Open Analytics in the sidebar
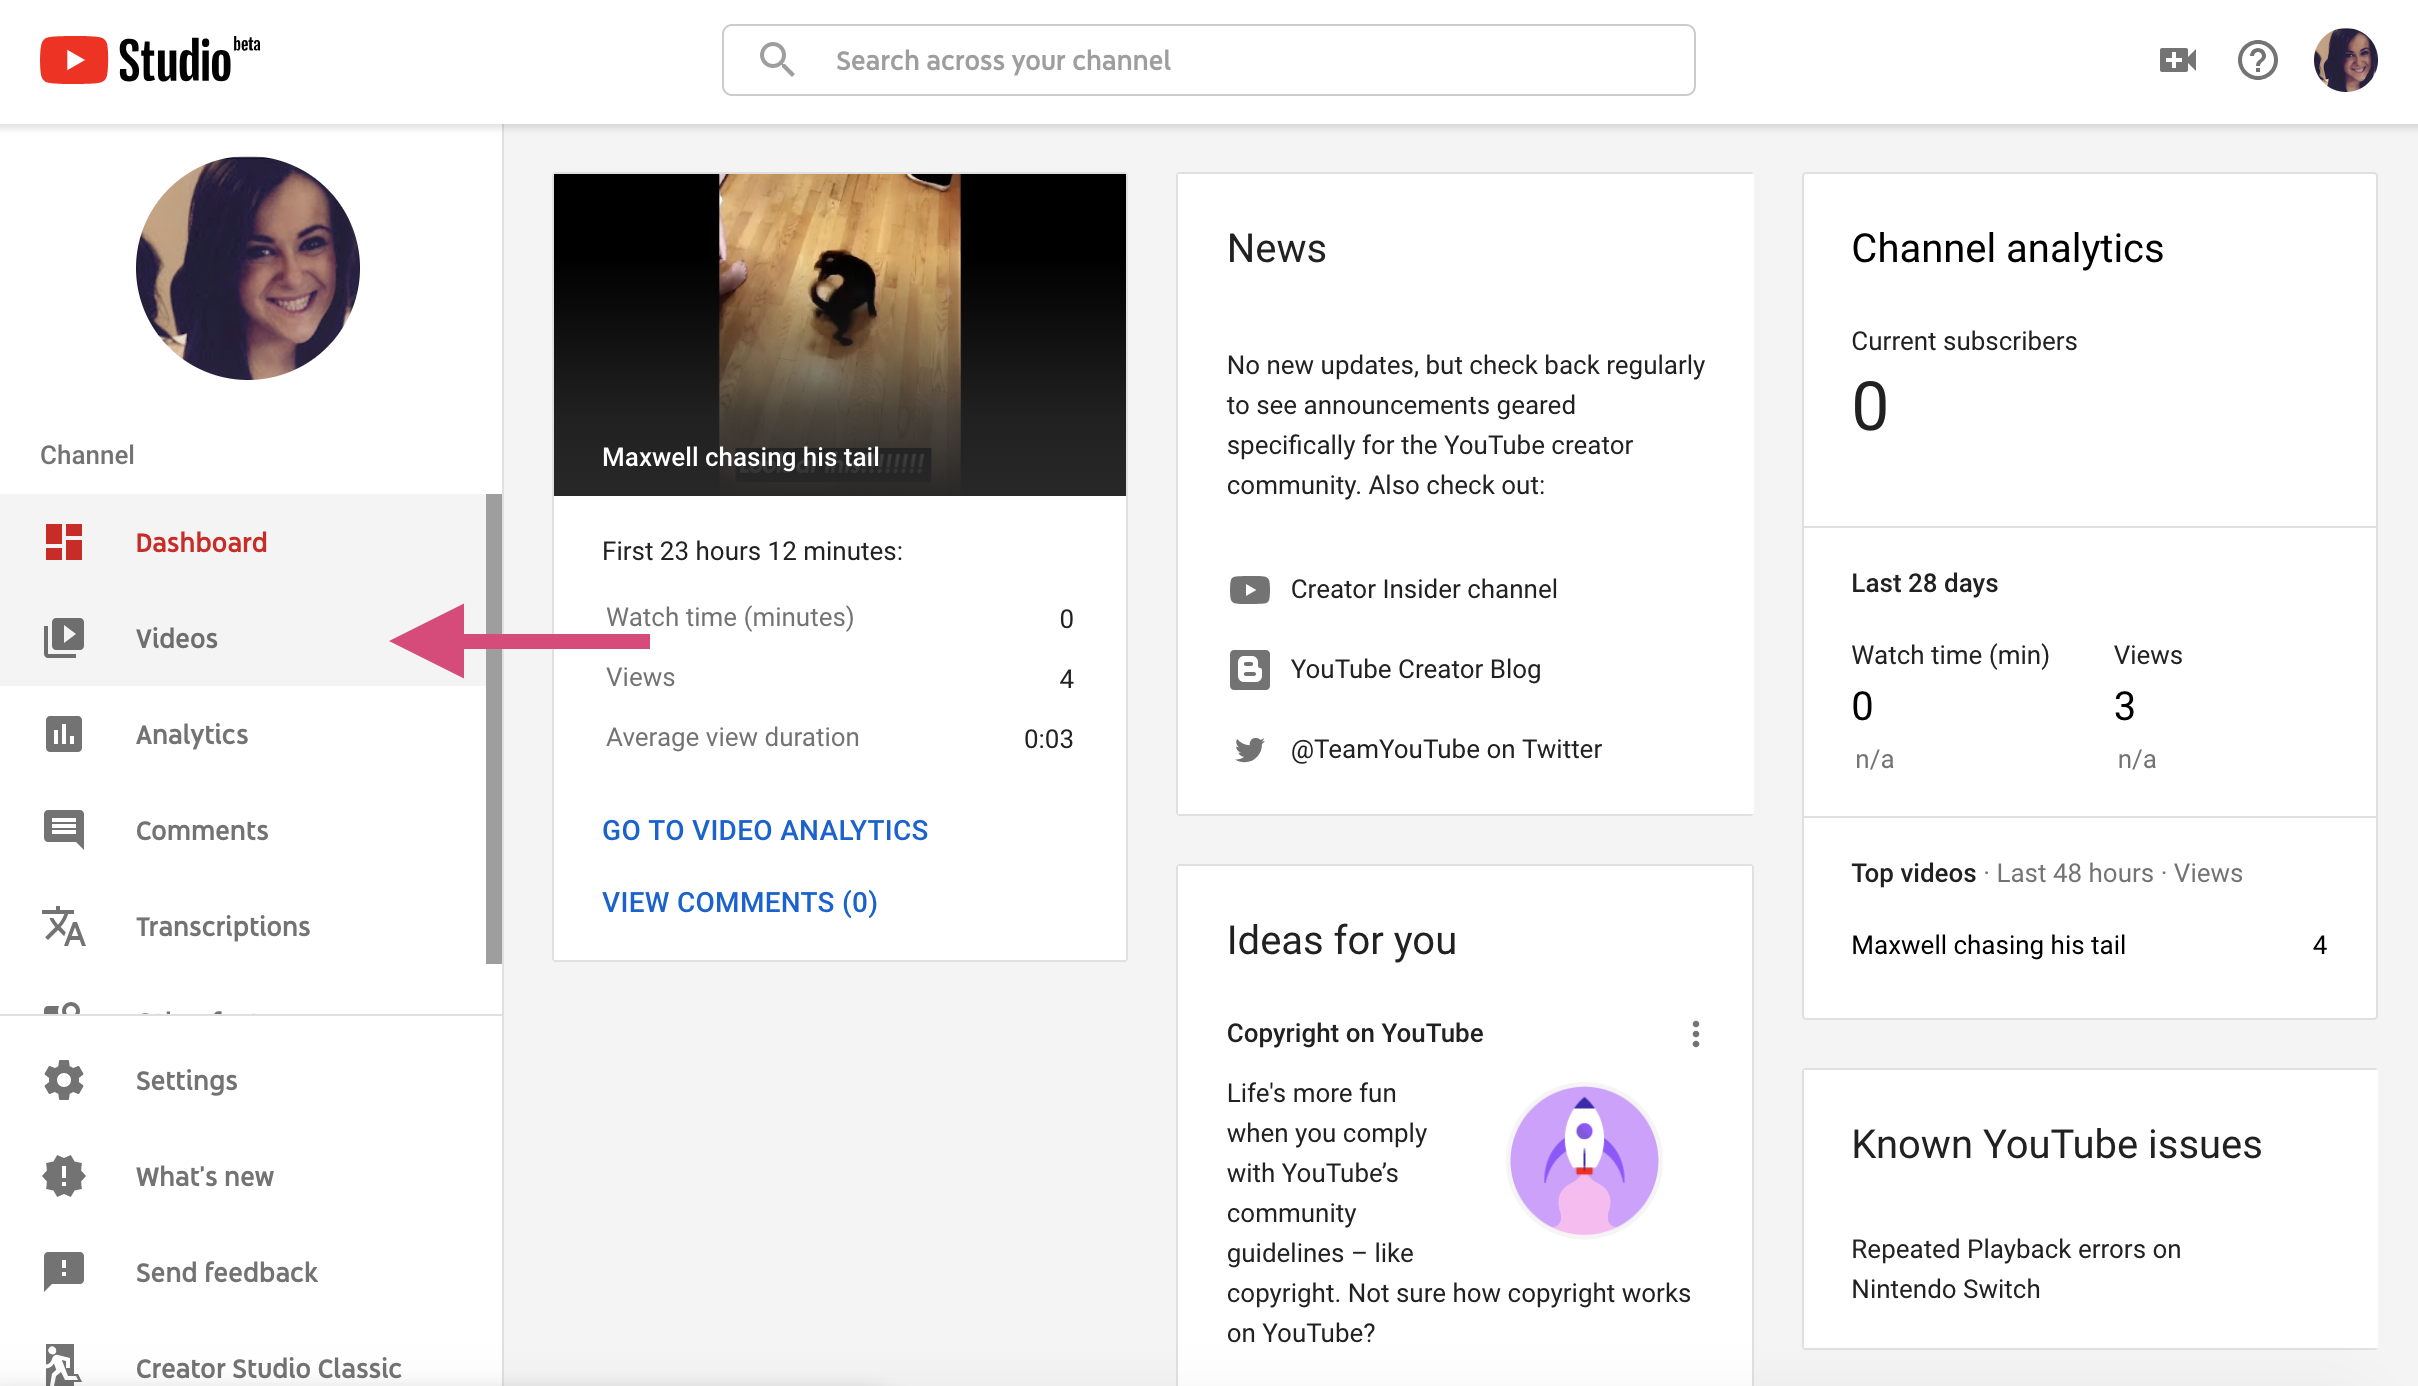2418x1386 pixels. (x=243, y=734)
